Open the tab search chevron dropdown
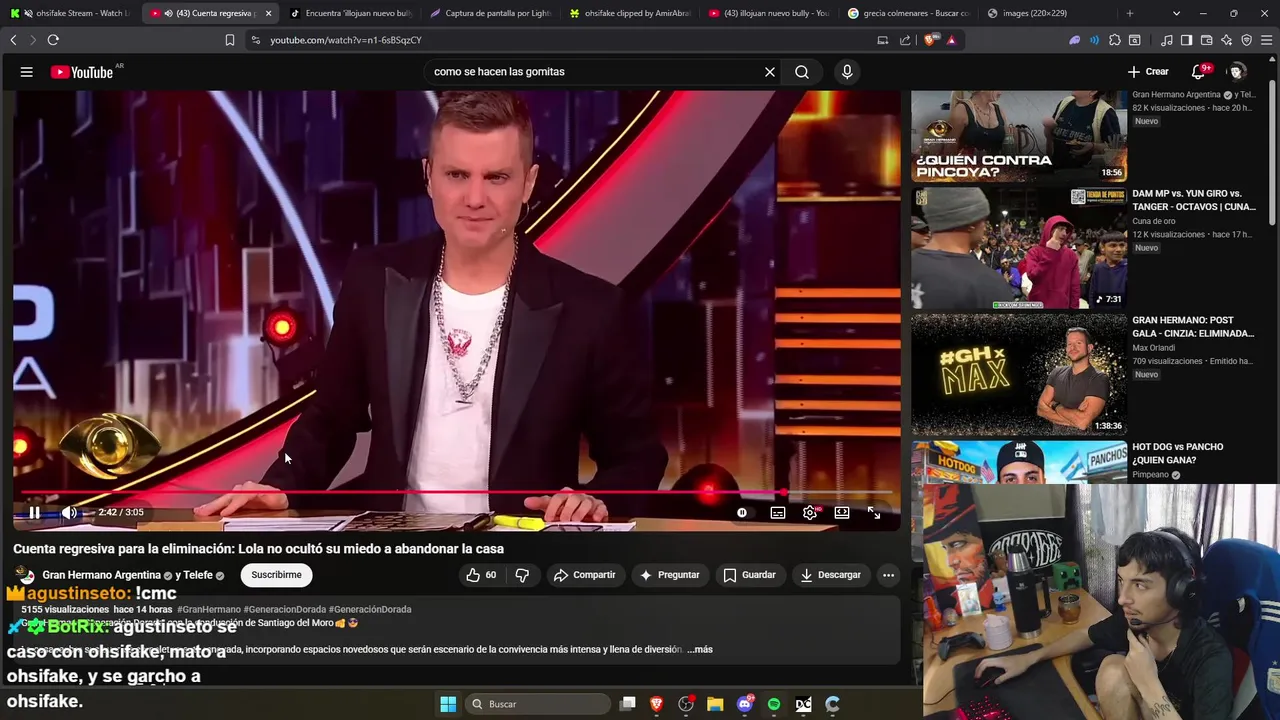1280x720 pixels. click(1176, 13)
